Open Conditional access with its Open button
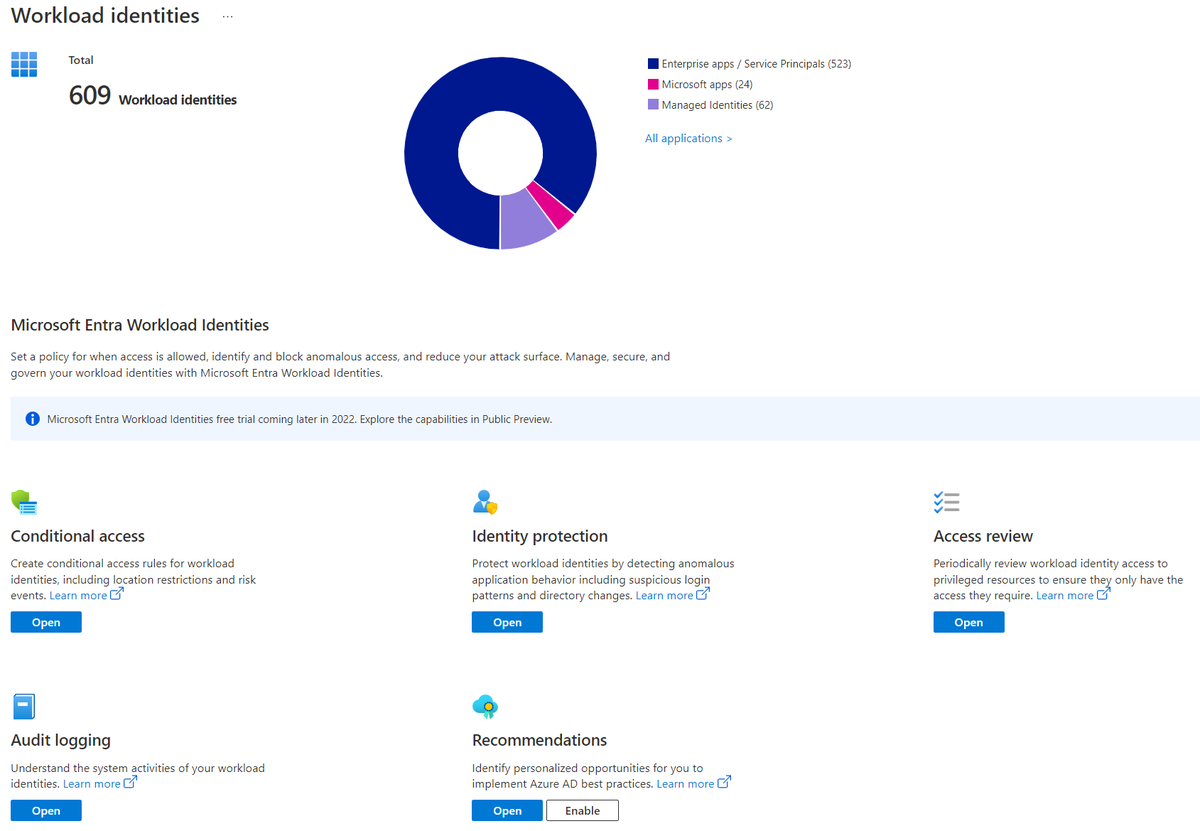This screenshot has width=1200, height=831. coord(46,622)
